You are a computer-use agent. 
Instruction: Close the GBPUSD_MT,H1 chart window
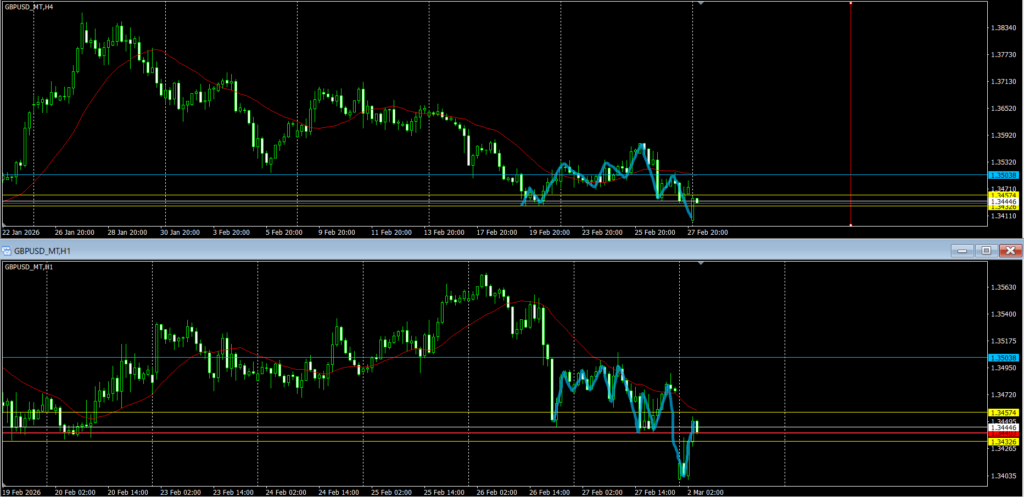[x=1009, y=250]
